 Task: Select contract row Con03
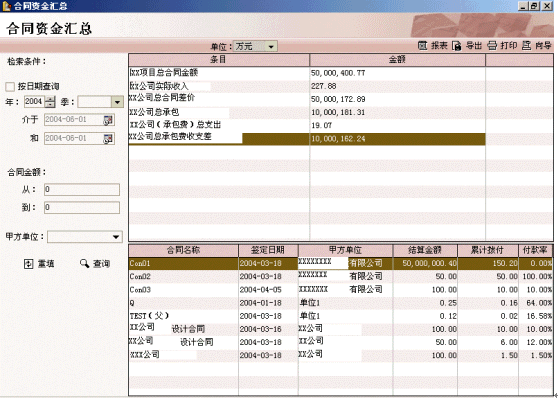[x=341, y=289]
